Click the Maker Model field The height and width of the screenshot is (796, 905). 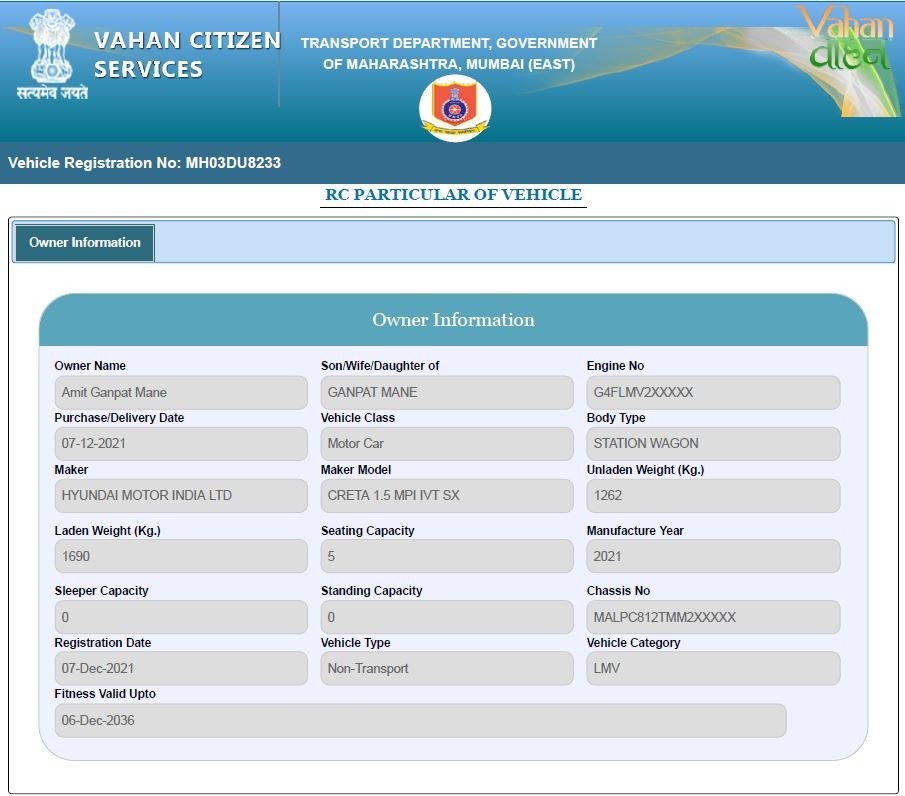[x=447, y=496]
